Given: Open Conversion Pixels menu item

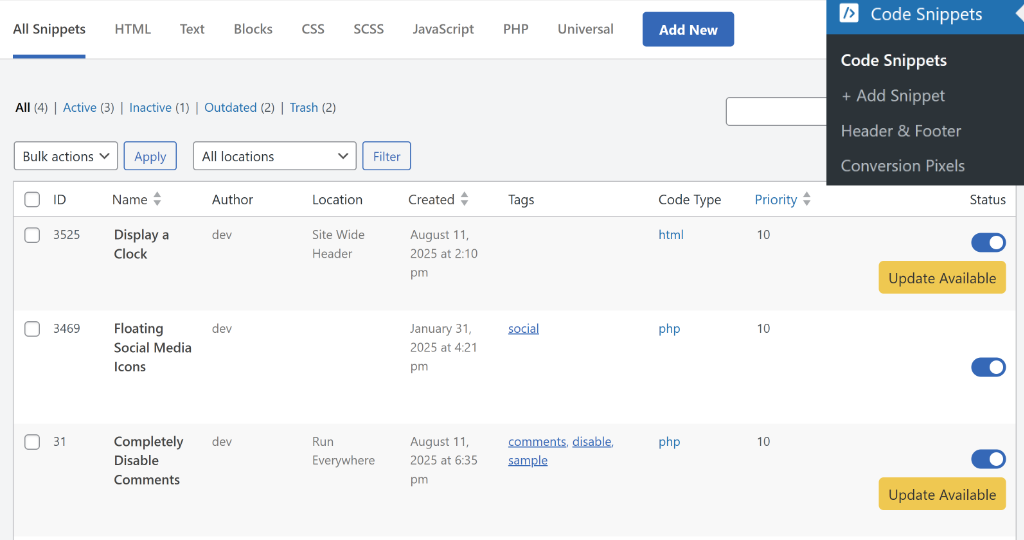Looking at the screenshot, I should 903,166.
